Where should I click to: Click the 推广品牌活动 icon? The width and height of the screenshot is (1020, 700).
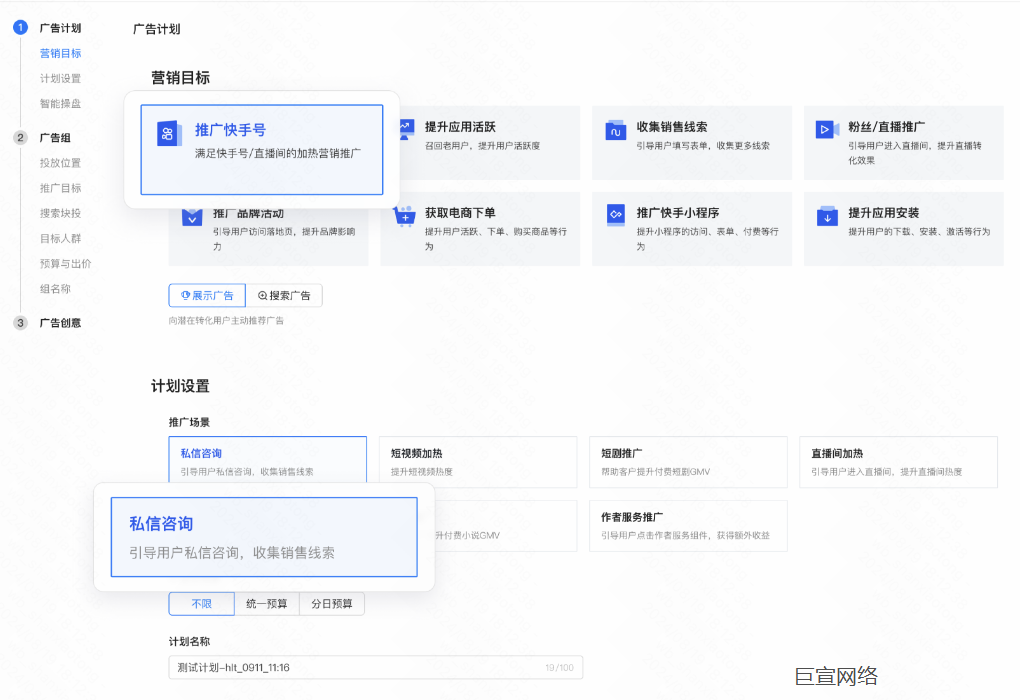coord(192,216)
